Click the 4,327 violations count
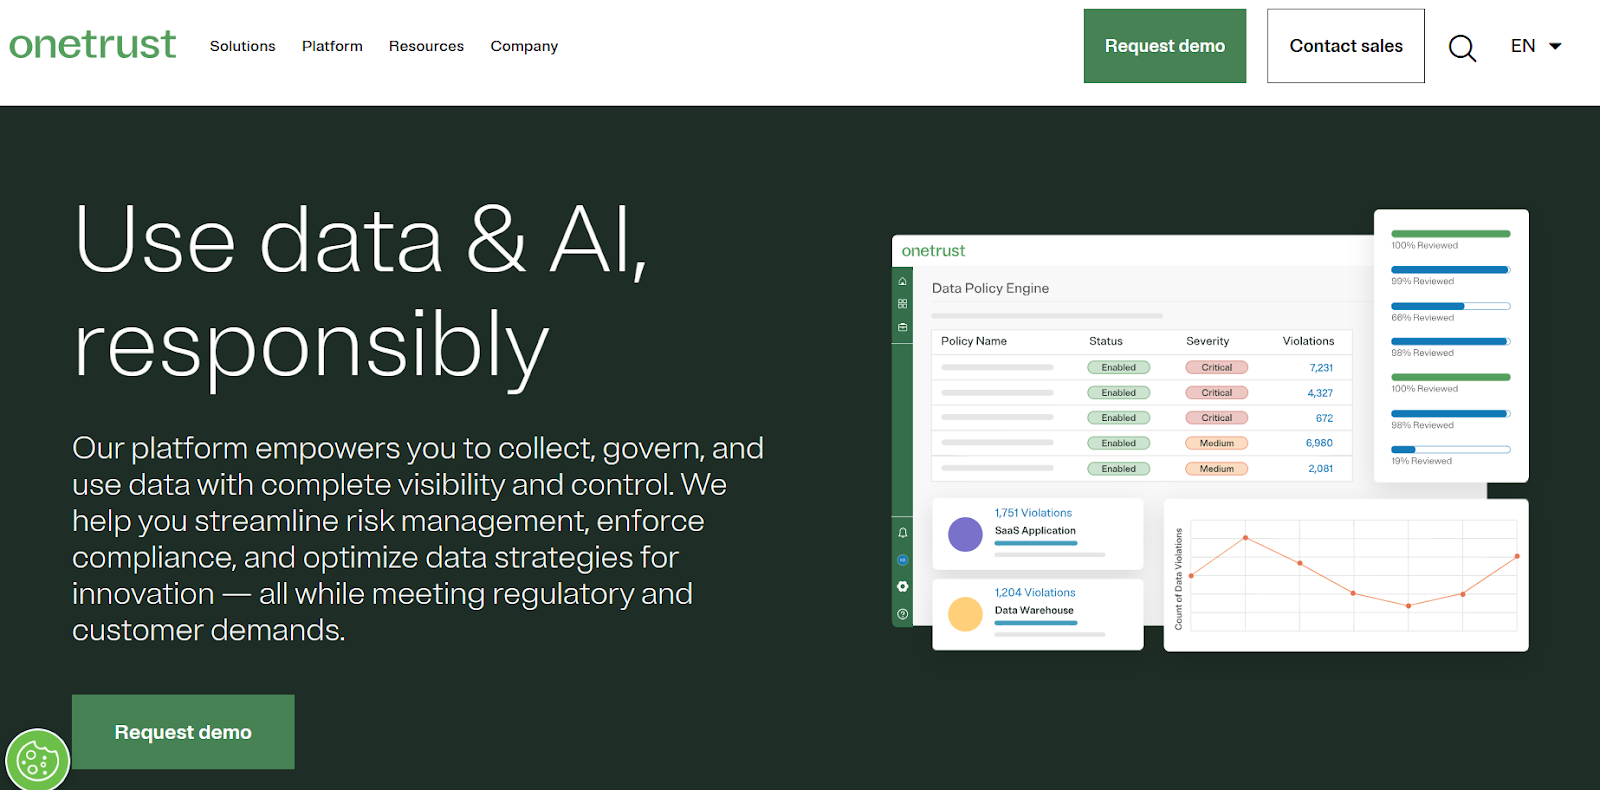Screen dimensions: 1600x790 (1320, 393)
